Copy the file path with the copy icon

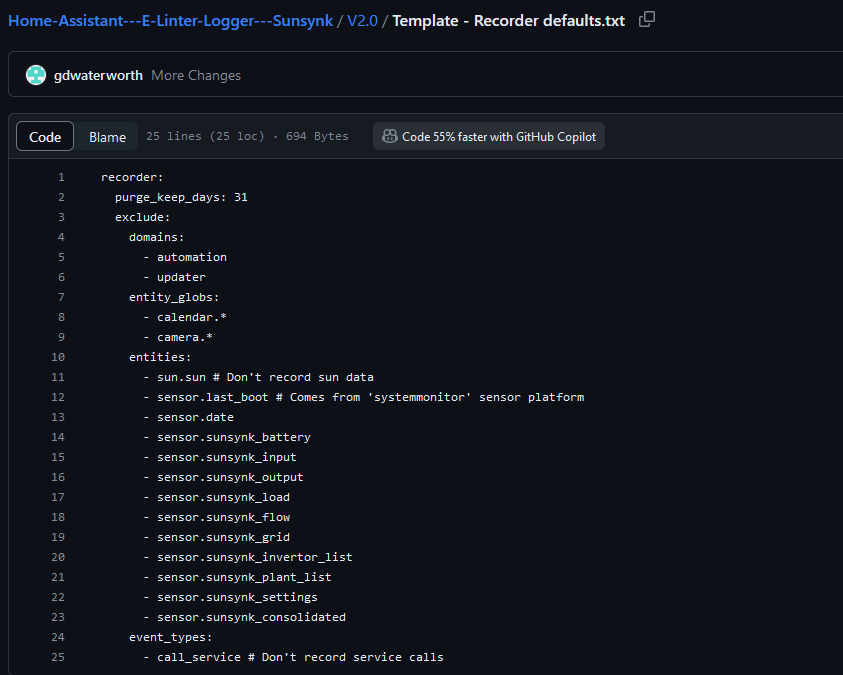[x=647, y=20]
